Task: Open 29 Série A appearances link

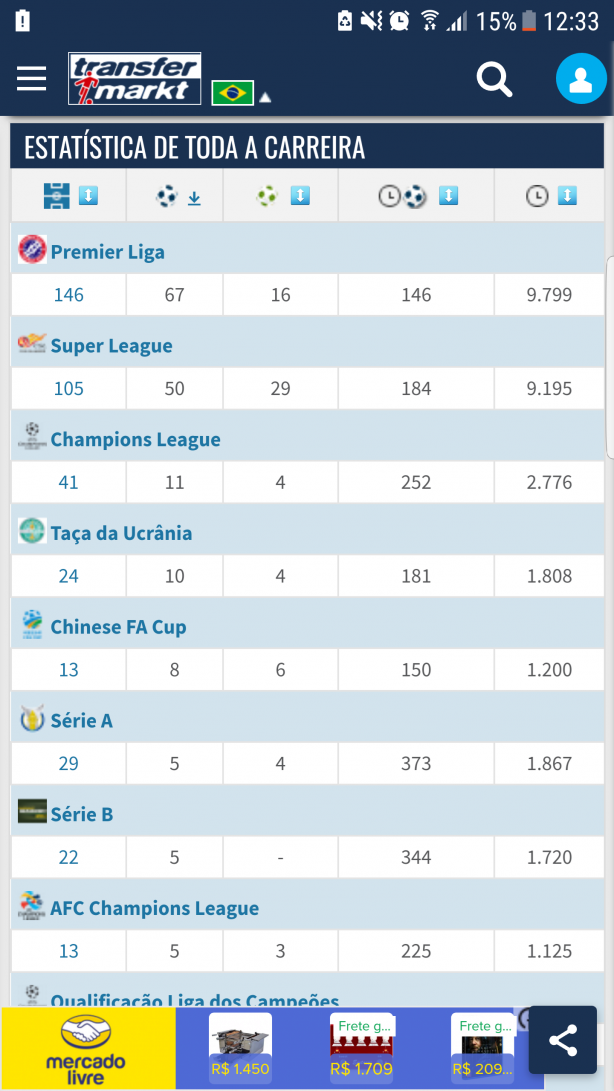Action: (68, 763)
